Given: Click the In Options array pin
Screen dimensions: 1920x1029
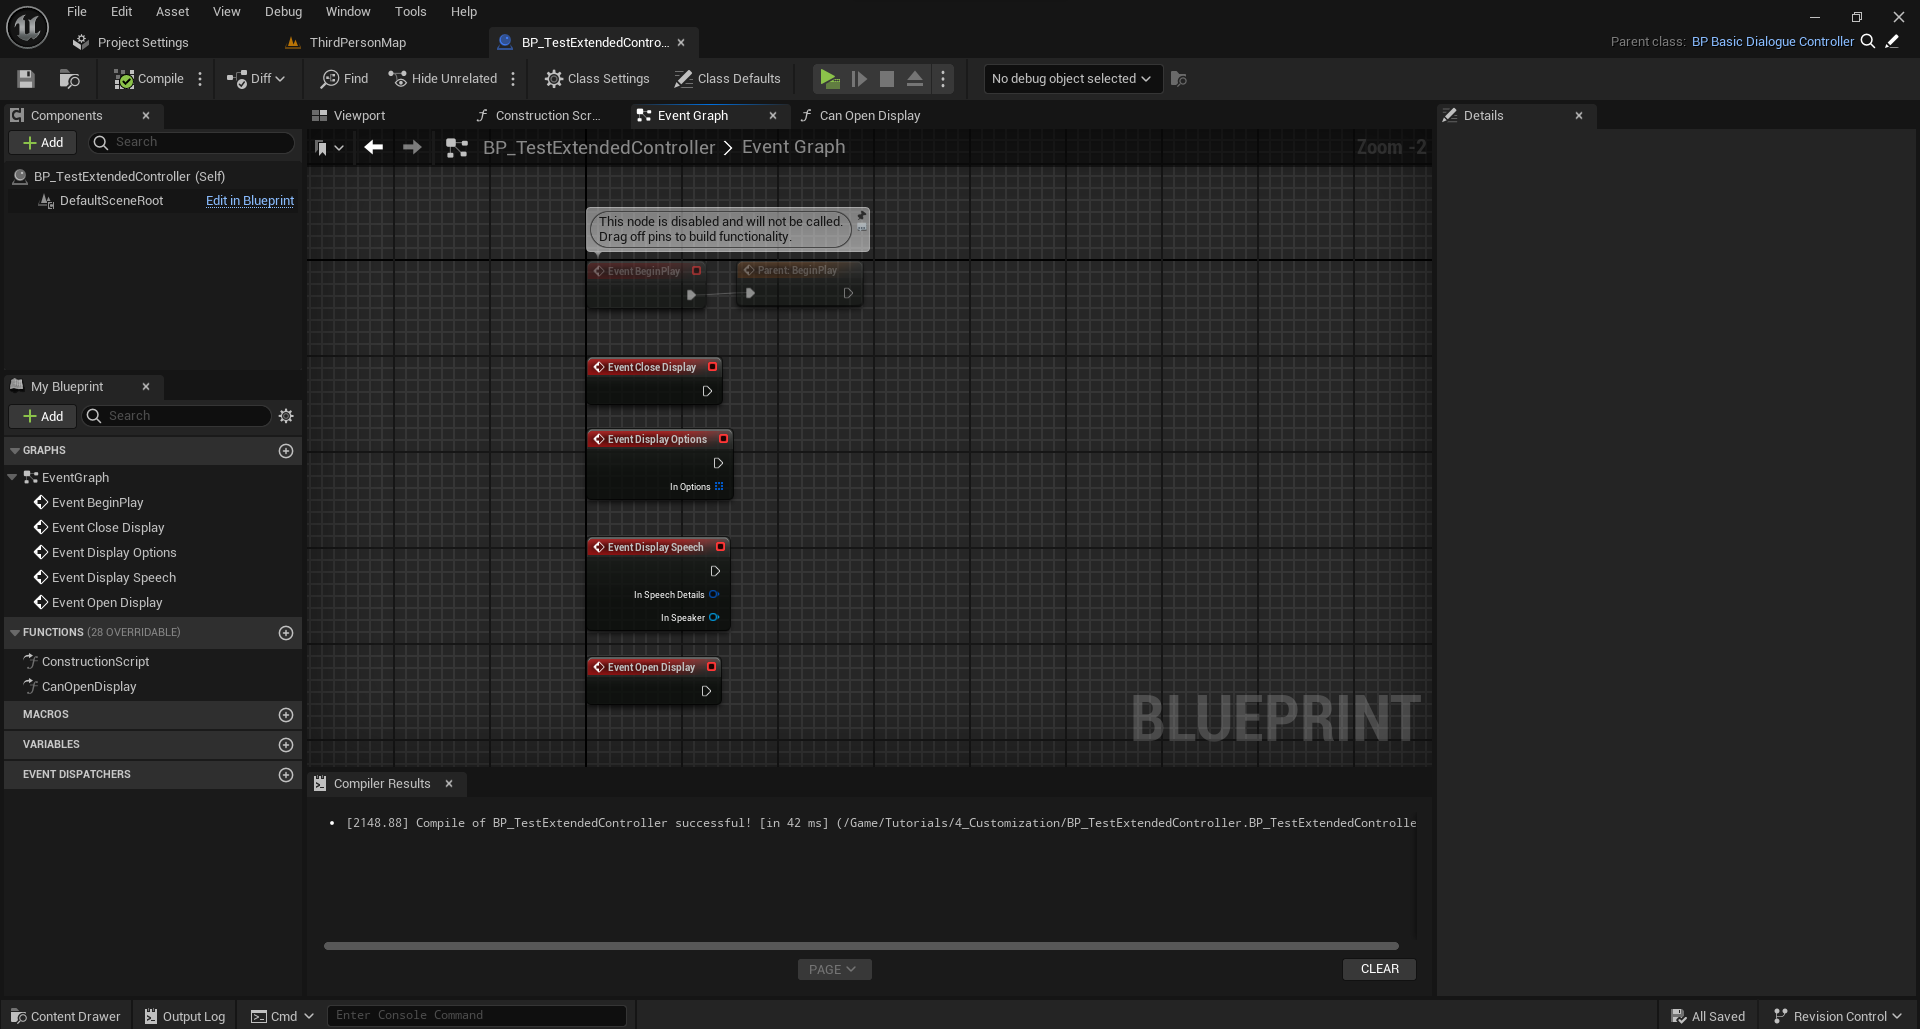Looking at the screenshot, I should [x=719, y=487].
